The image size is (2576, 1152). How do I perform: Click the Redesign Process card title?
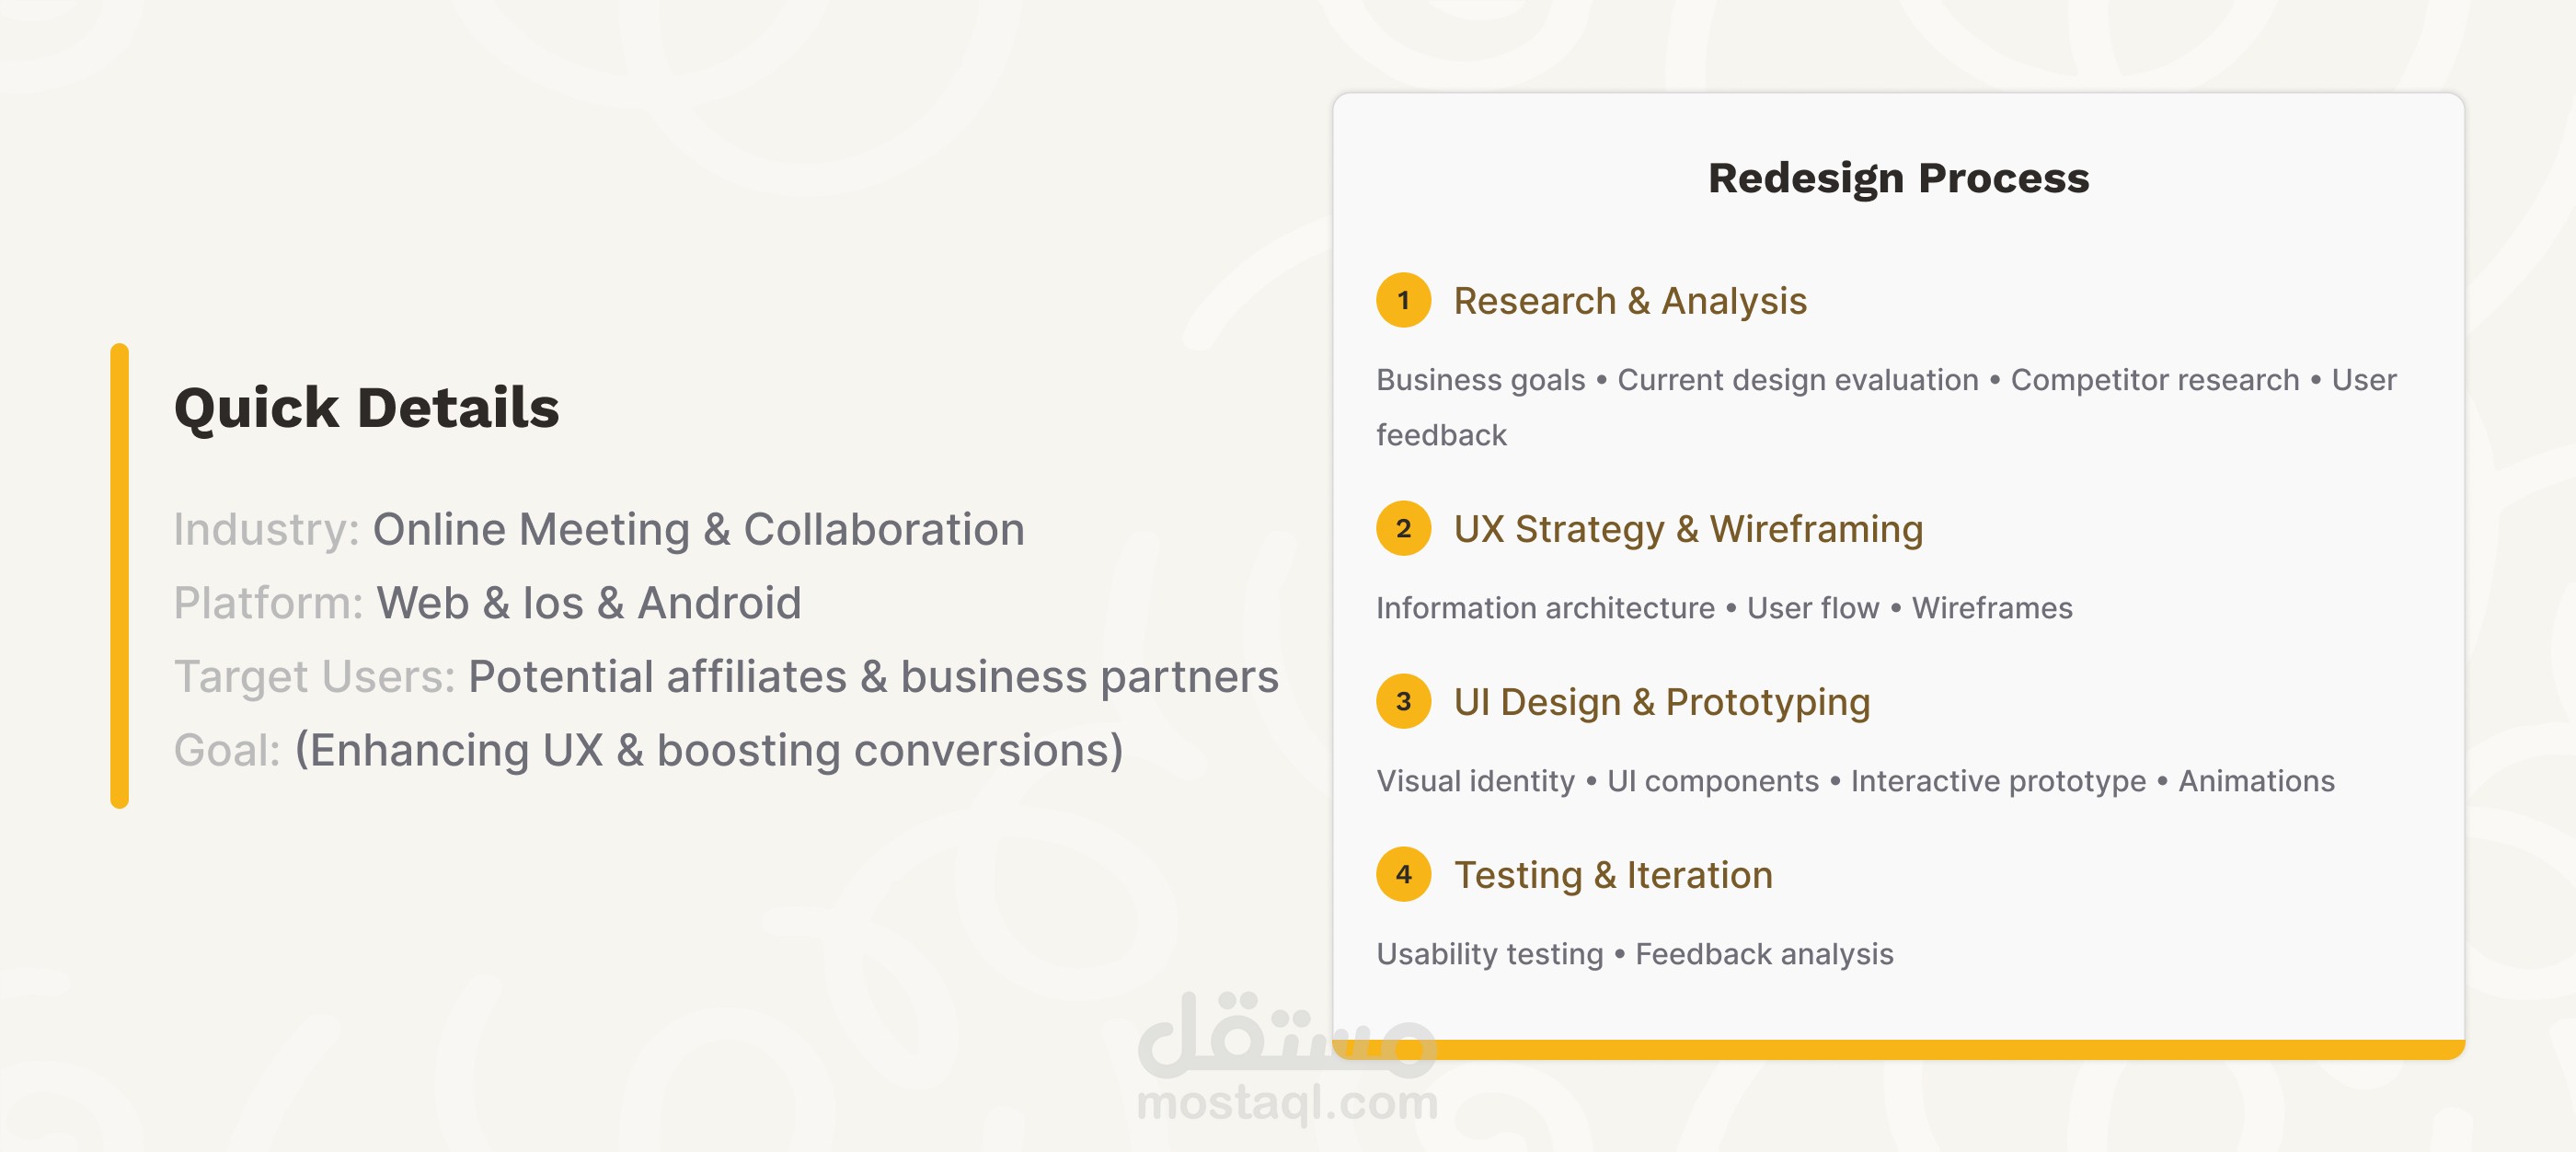point(1898,178)
